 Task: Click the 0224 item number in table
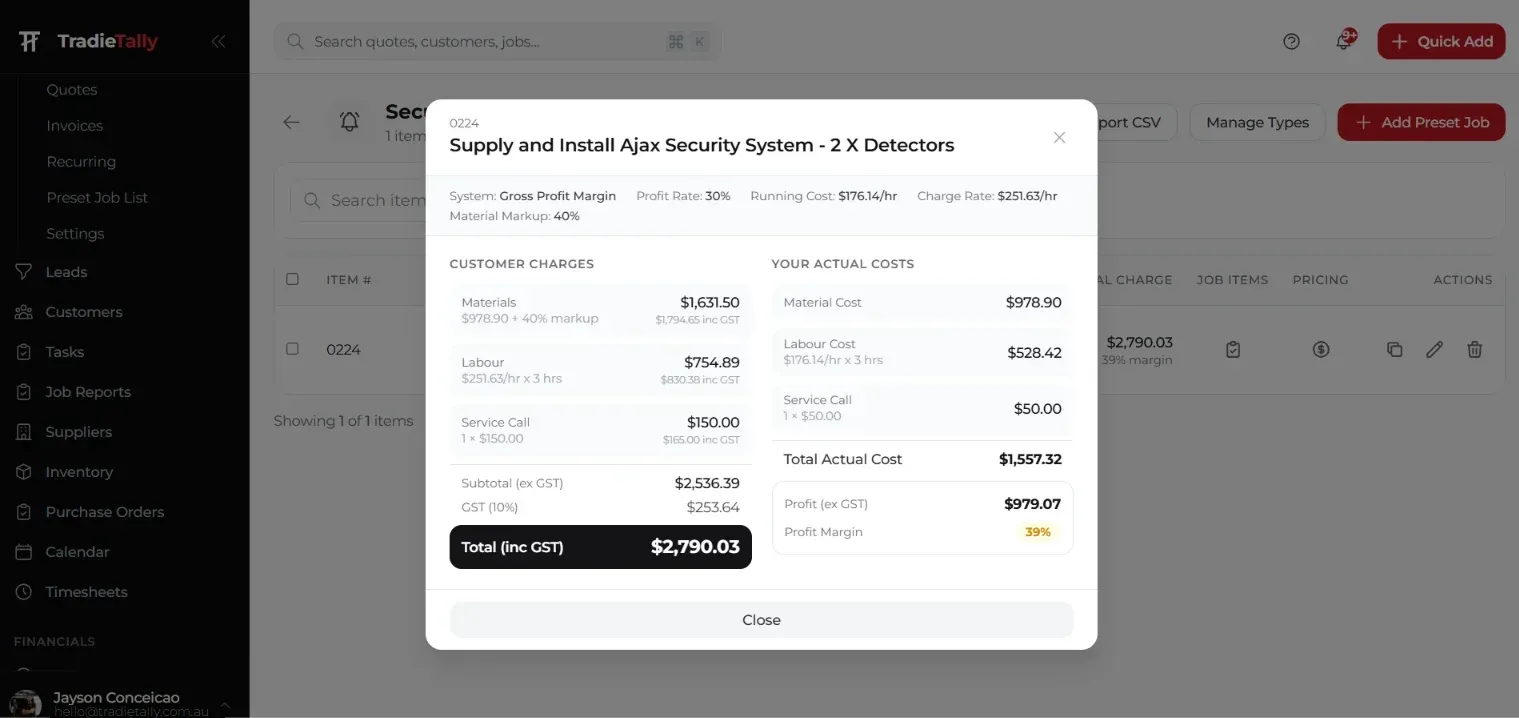tap(343, 349)
